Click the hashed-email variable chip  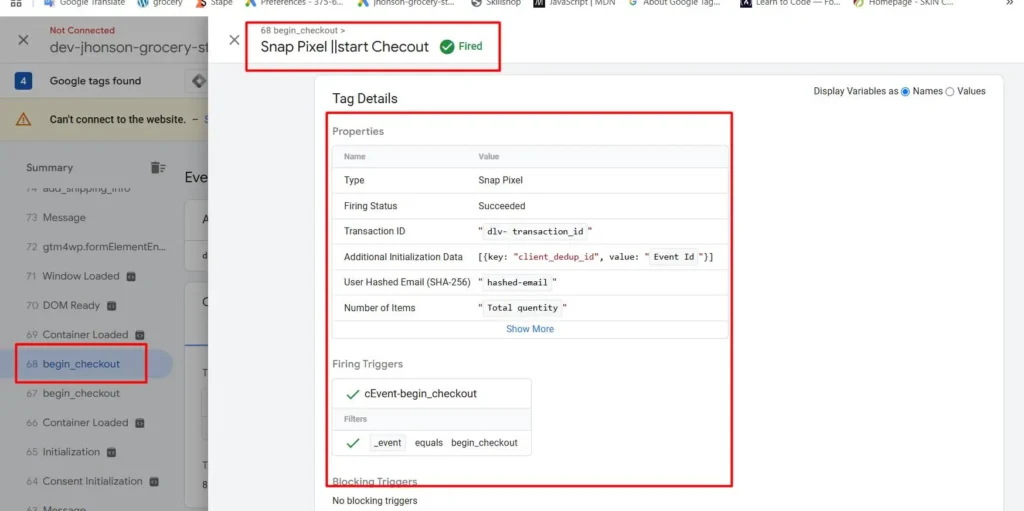pos(517,283)
